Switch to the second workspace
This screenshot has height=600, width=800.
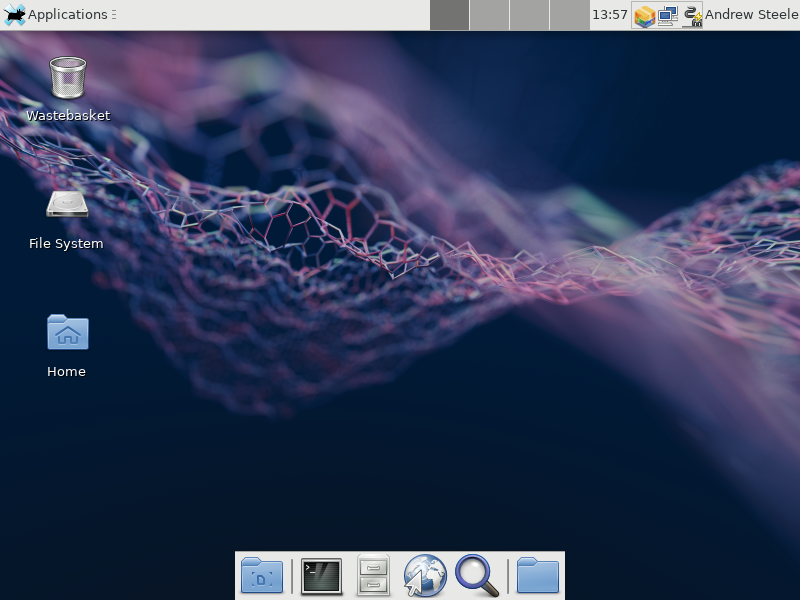click(x=489, y=15)
